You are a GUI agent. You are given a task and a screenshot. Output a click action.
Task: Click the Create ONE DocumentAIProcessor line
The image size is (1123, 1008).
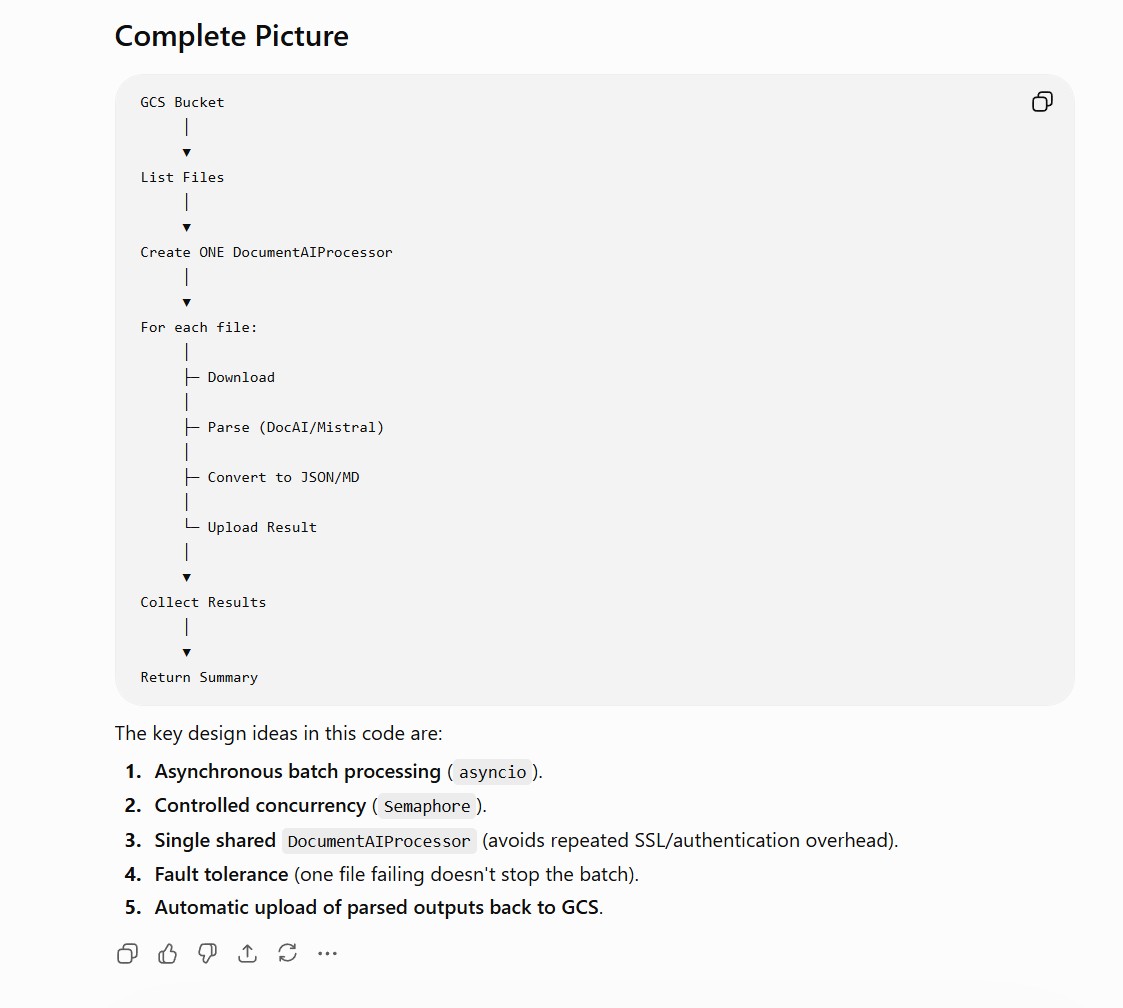point(266,252)
